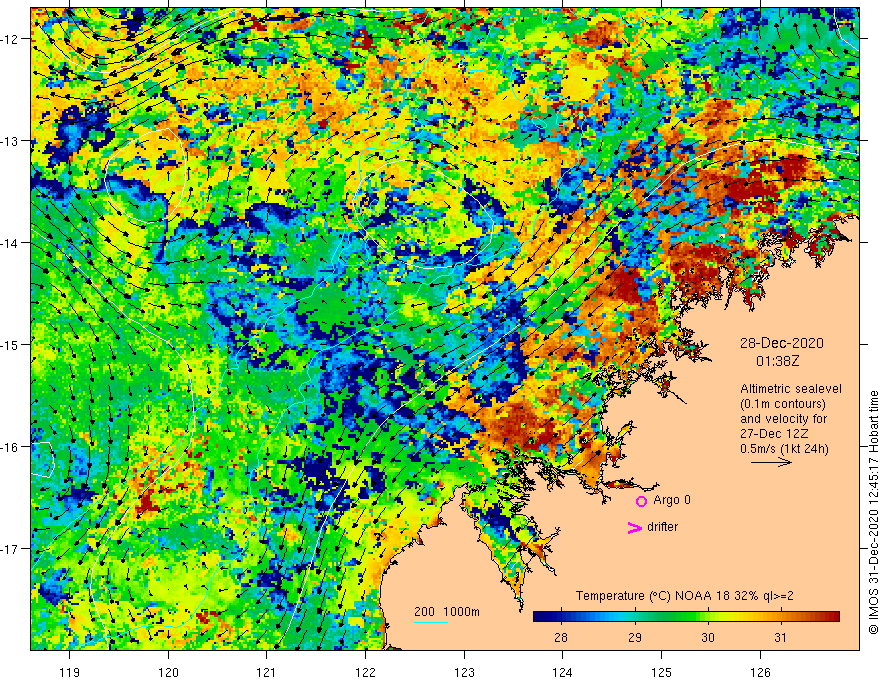This screenshot has height=680, width=880.
Task: Click the color bar label '28'
Action: pyautogui.click(x=560, y=637)
